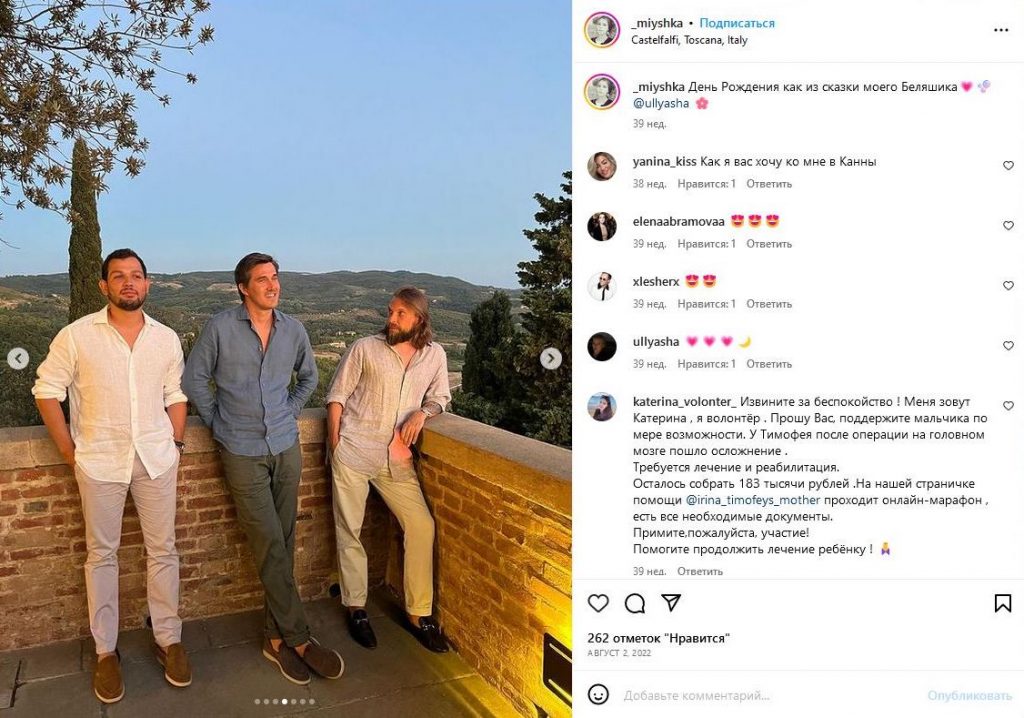This screenshot has width=1024, height=718.
Task: Open the comment bubble icon
Action: (x=635, y=603)
